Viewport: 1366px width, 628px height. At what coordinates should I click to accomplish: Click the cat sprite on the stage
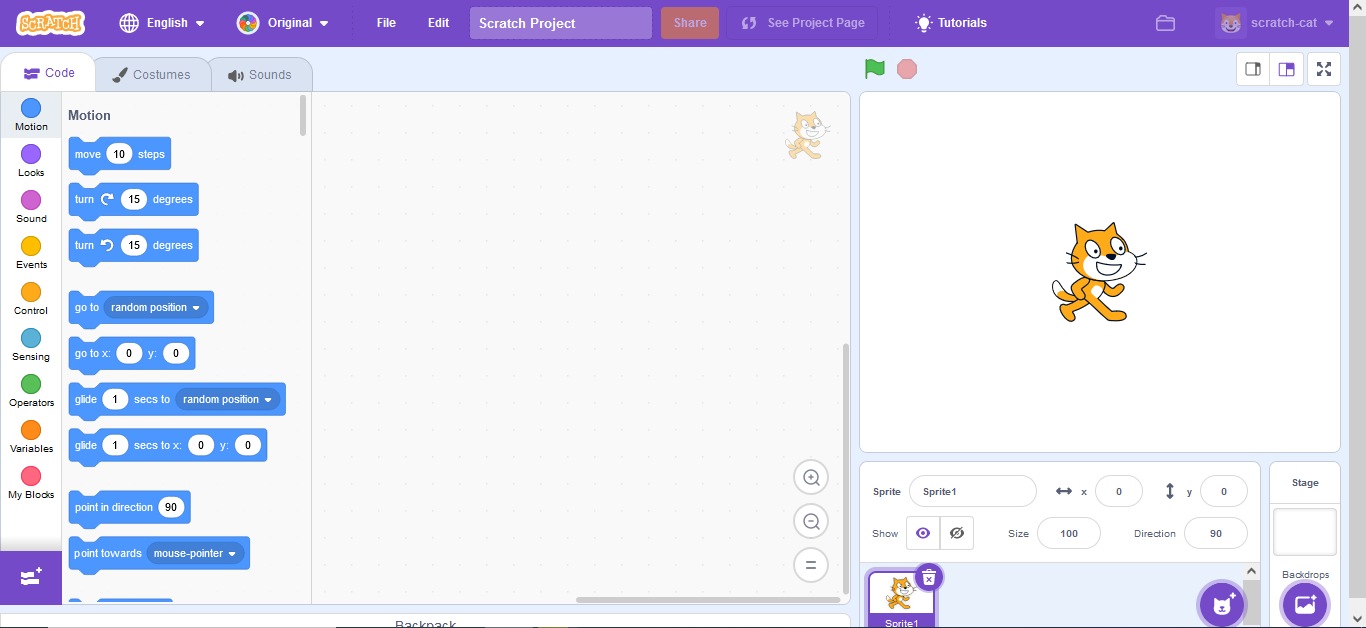click(x=1097, y=272)
